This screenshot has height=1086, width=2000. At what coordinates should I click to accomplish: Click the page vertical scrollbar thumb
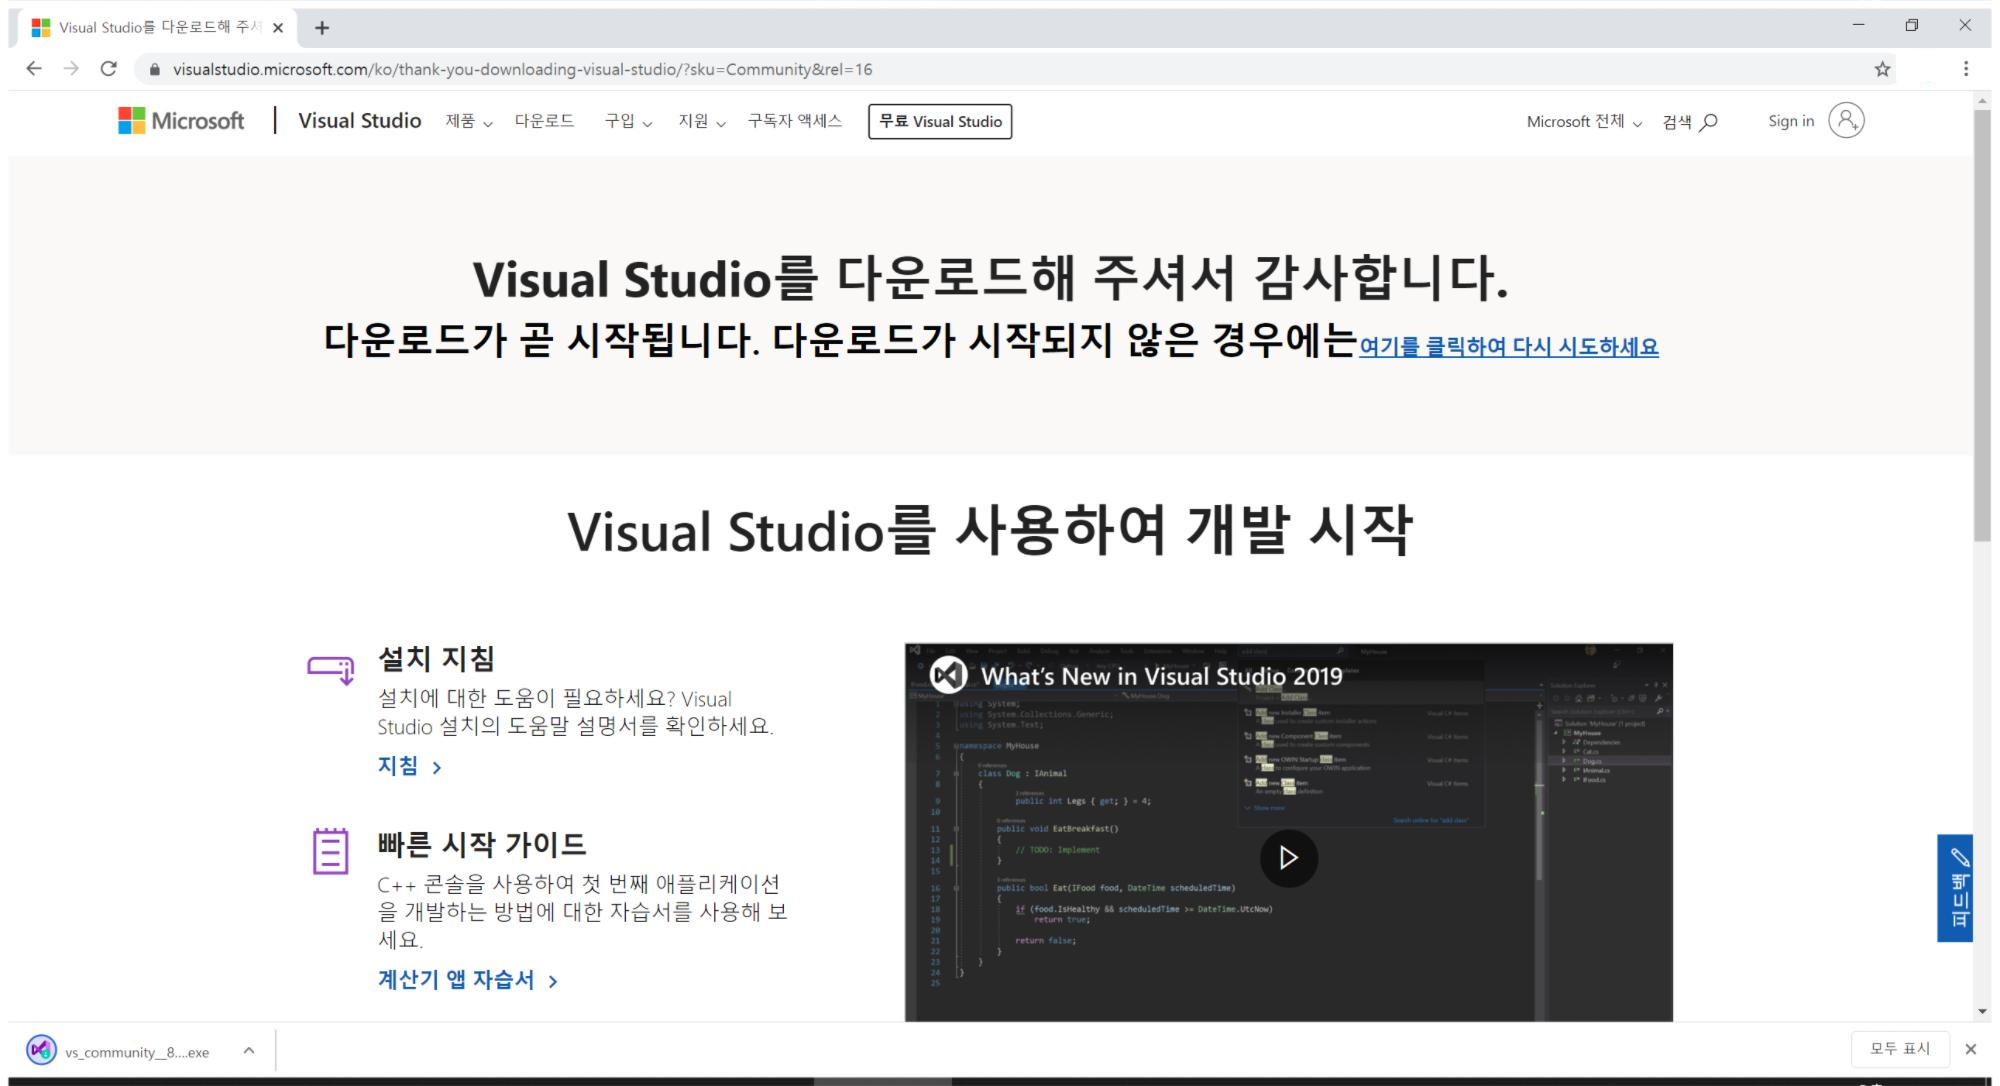tap(1982, 325)
